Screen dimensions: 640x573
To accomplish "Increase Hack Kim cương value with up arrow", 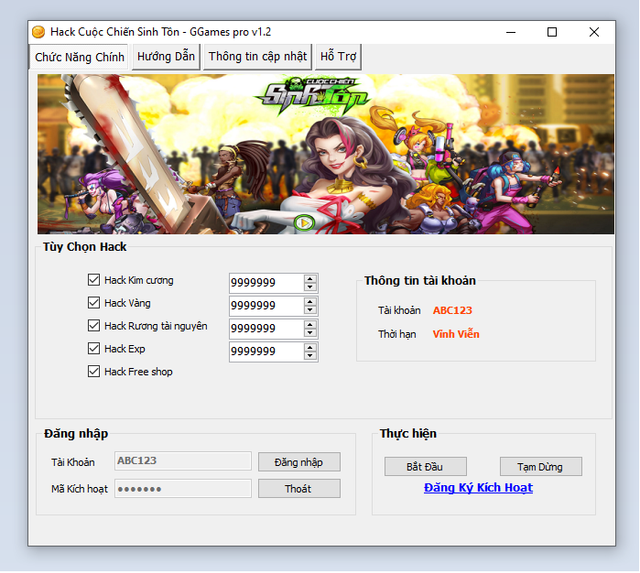I will pyautogui.click(x=311, y=279).
